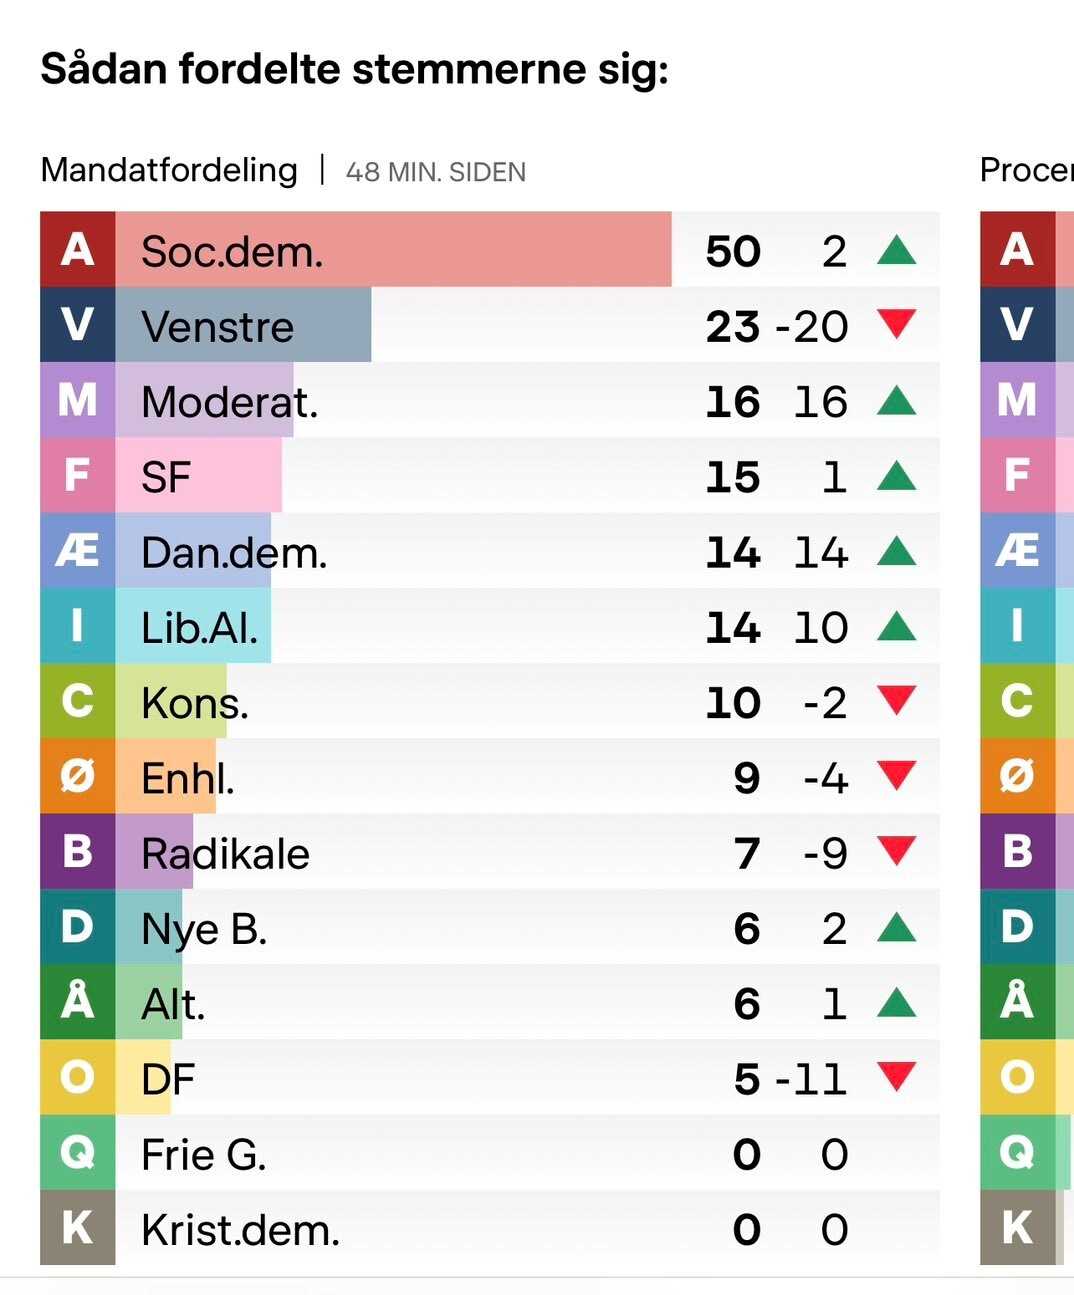The height and width of the screenshot is (1295, 1074).
Task: Select the red down arrow in DF row
Action: [x=896, y=1076]
